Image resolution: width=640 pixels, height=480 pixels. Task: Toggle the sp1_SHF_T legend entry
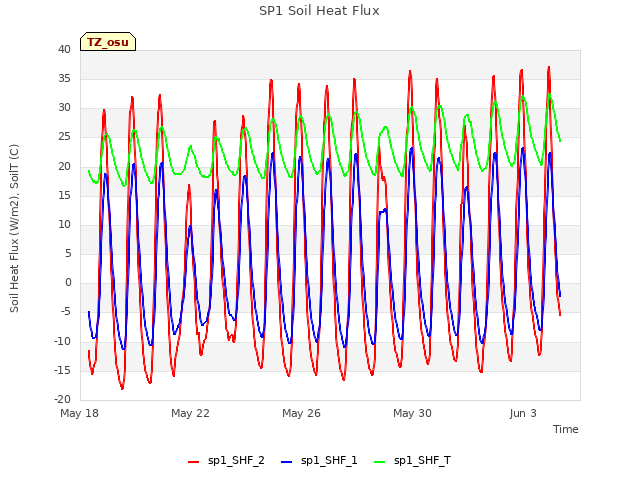[x=413, y=461]
